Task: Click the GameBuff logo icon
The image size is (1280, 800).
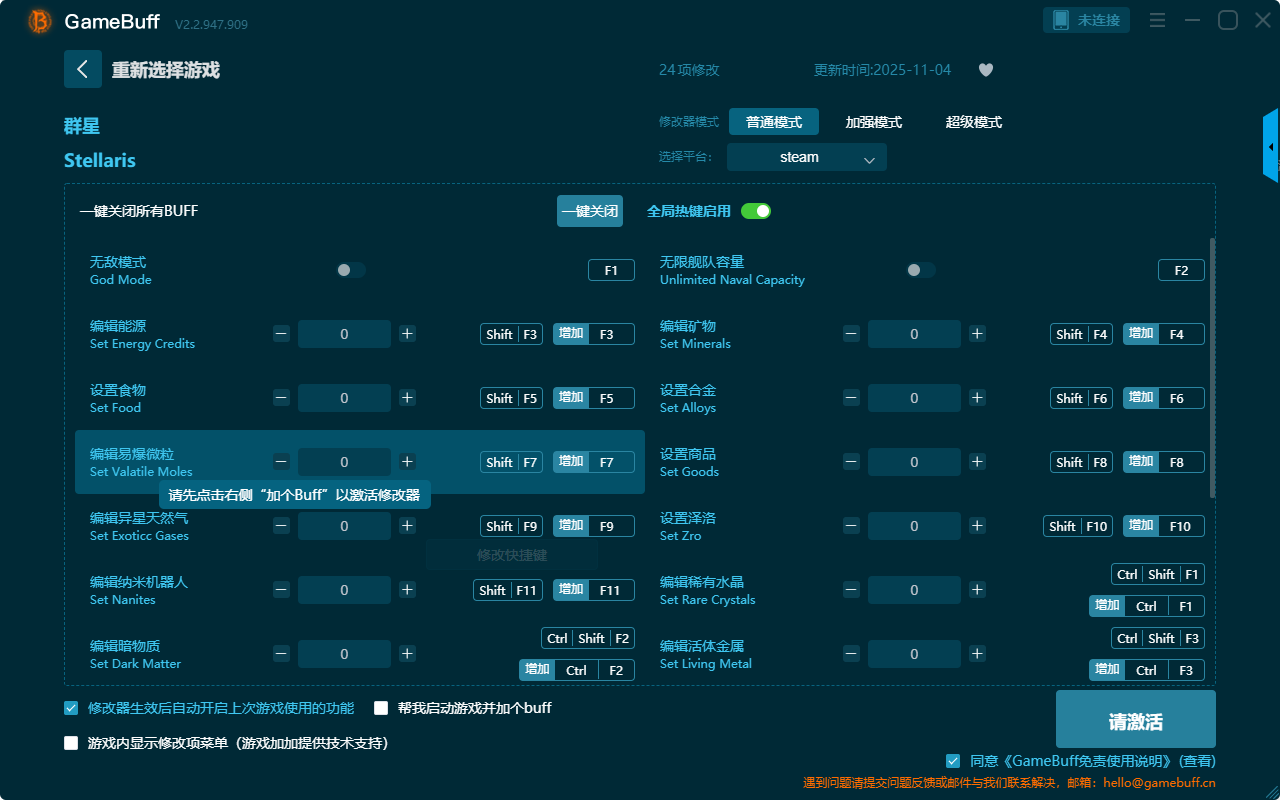Action: pos(40,21)
